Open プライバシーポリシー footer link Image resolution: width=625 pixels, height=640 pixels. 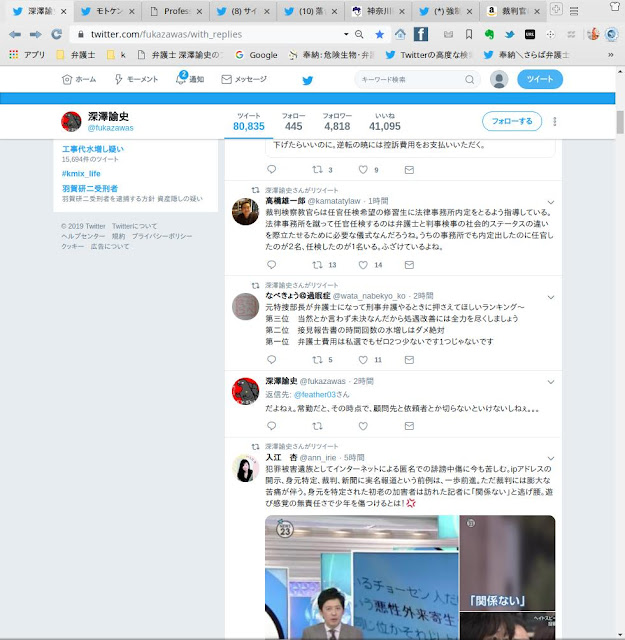(x=162, y=236)
